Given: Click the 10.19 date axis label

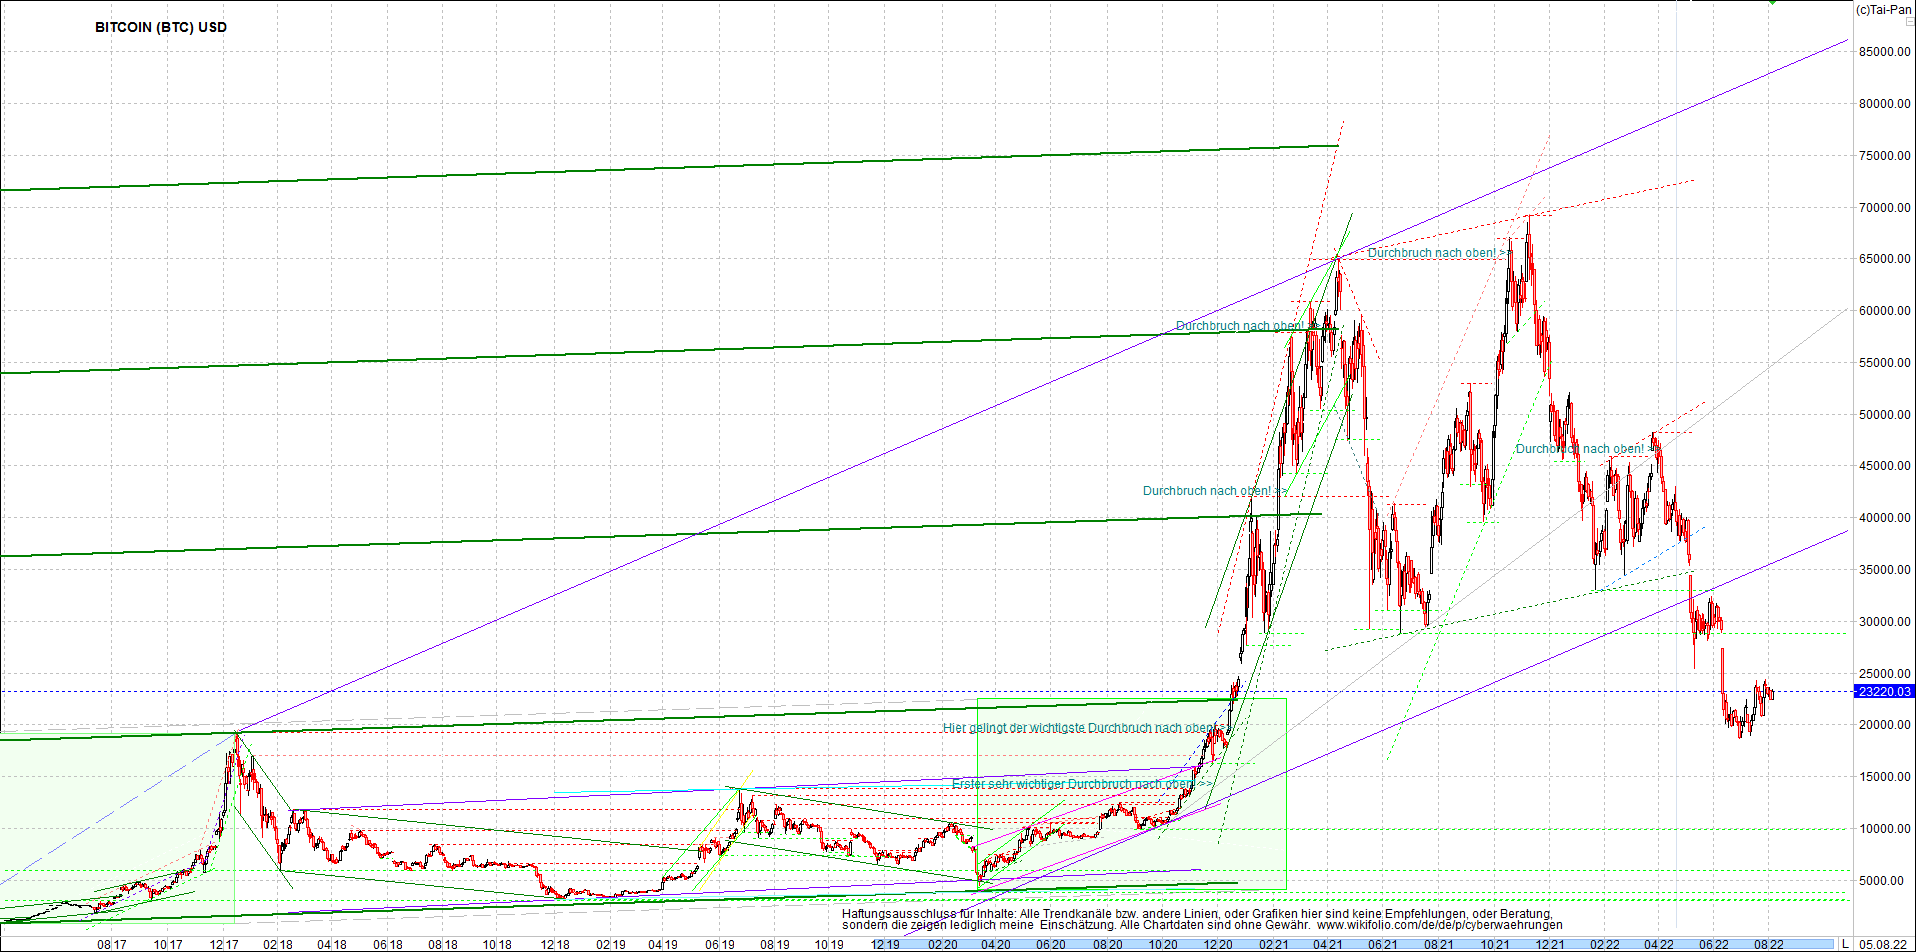Looking at the screenshot, I should coord(829,944).
